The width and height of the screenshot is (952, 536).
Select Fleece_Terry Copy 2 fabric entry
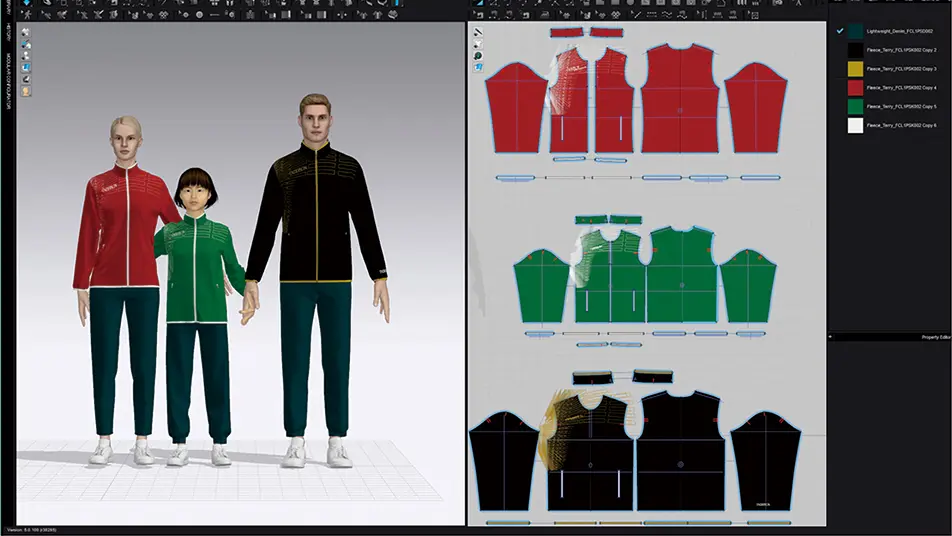tap(900, 49)
